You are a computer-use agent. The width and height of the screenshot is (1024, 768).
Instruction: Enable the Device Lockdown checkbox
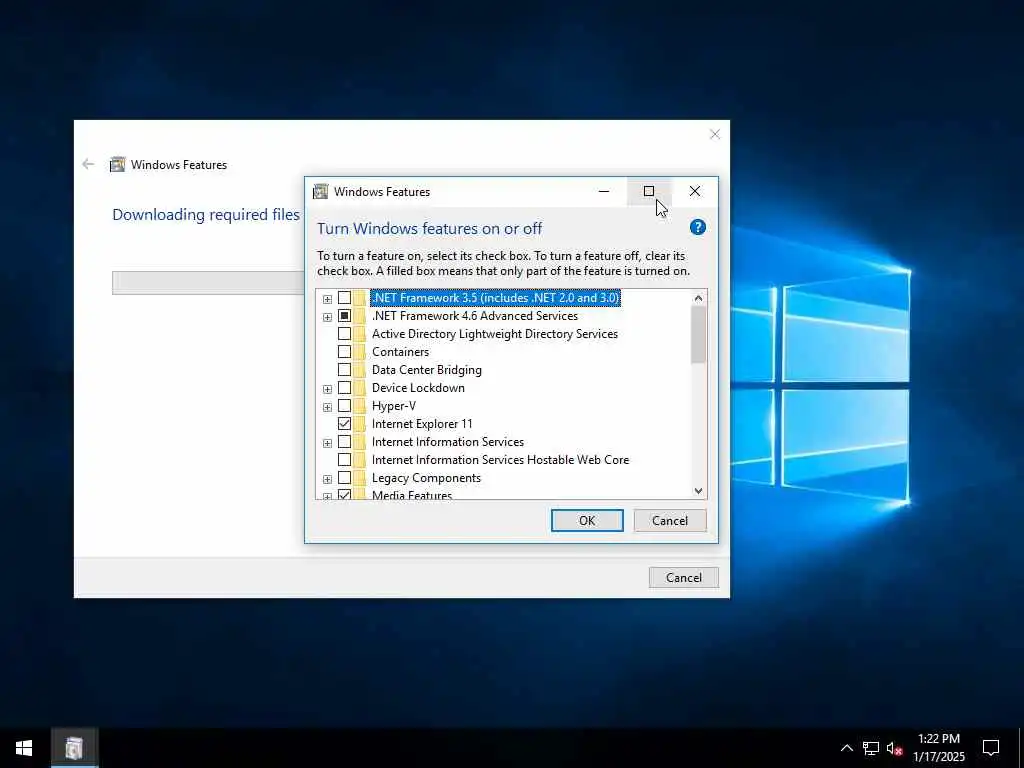coord(344,388)
